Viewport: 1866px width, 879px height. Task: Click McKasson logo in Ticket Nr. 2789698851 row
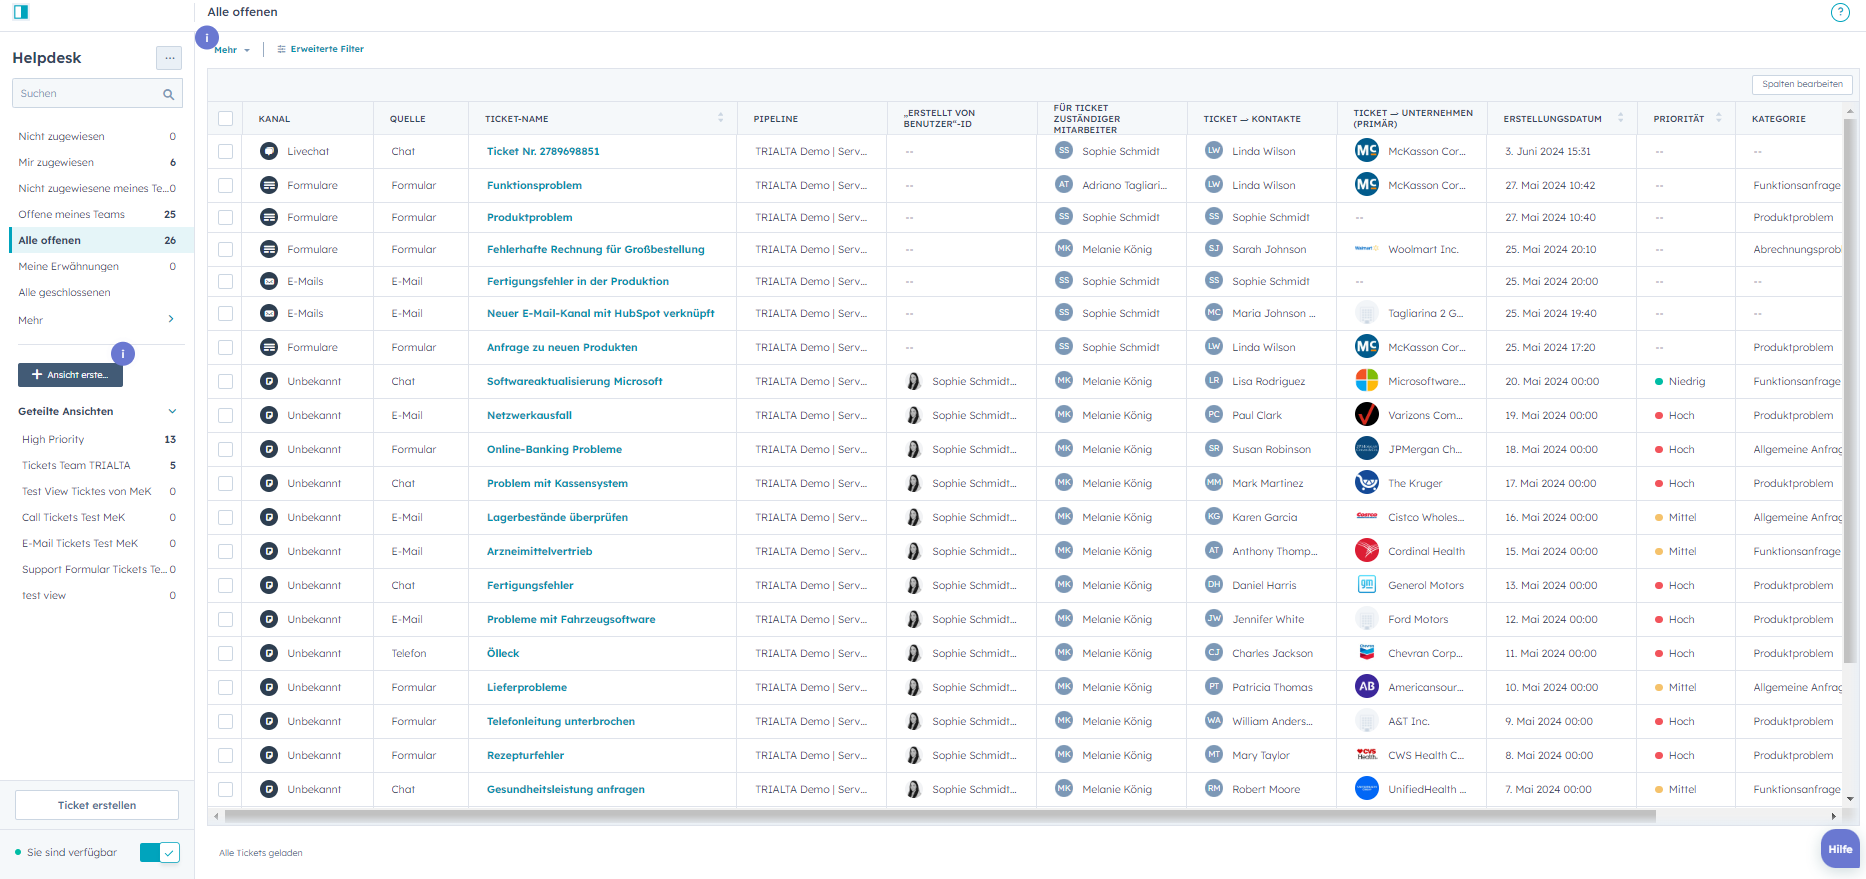1367,151
